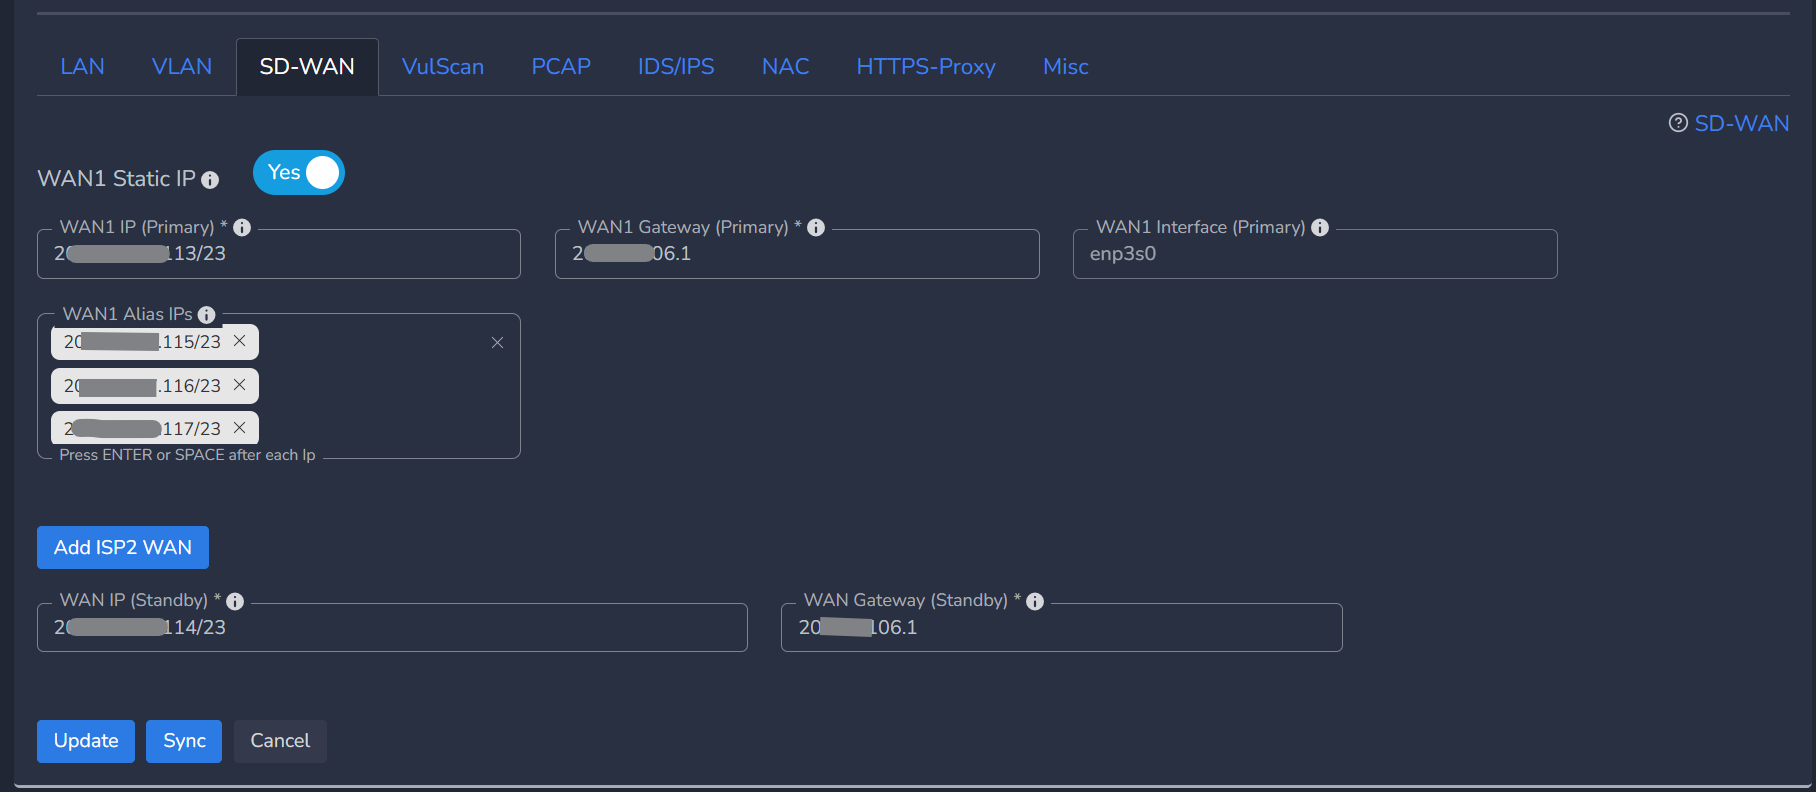Click info icon for WAN1 Gateway (Primary)
The image size is (1816, 792).
tap(816, 228)
